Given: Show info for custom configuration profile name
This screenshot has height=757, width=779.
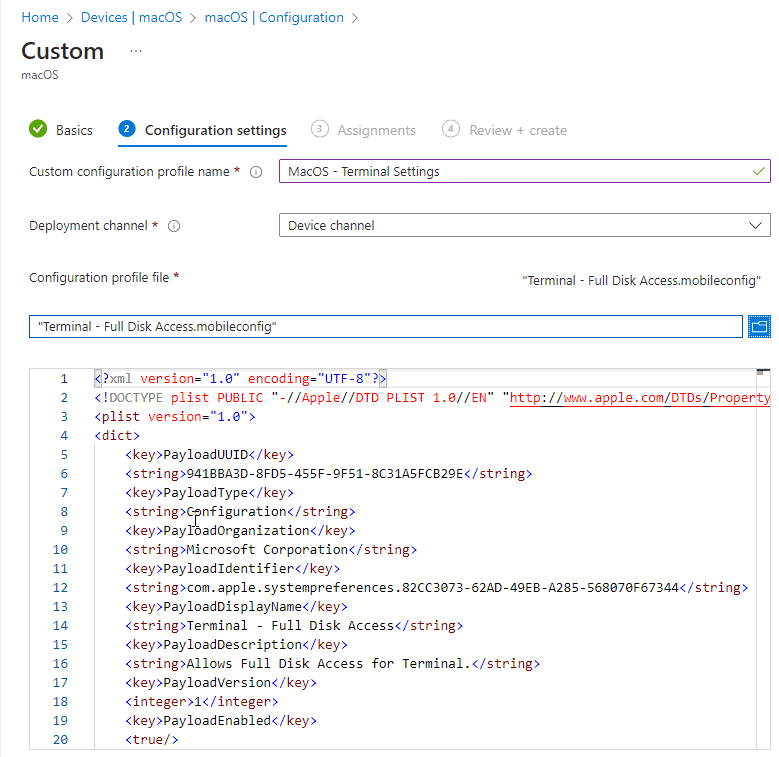Looking at the screenshot, I should 256,172.
